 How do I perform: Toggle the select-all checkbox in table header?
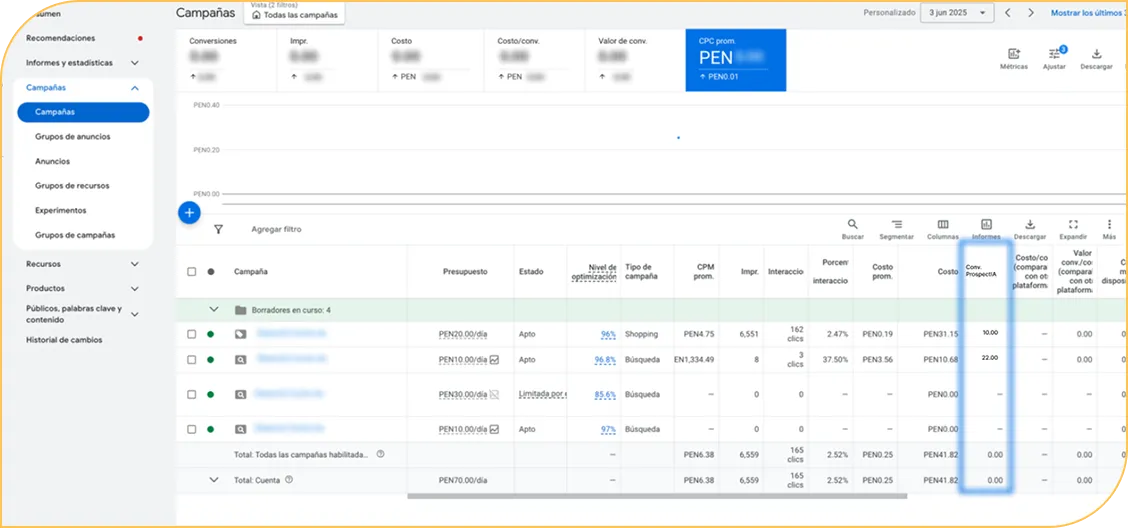[192, 271]
